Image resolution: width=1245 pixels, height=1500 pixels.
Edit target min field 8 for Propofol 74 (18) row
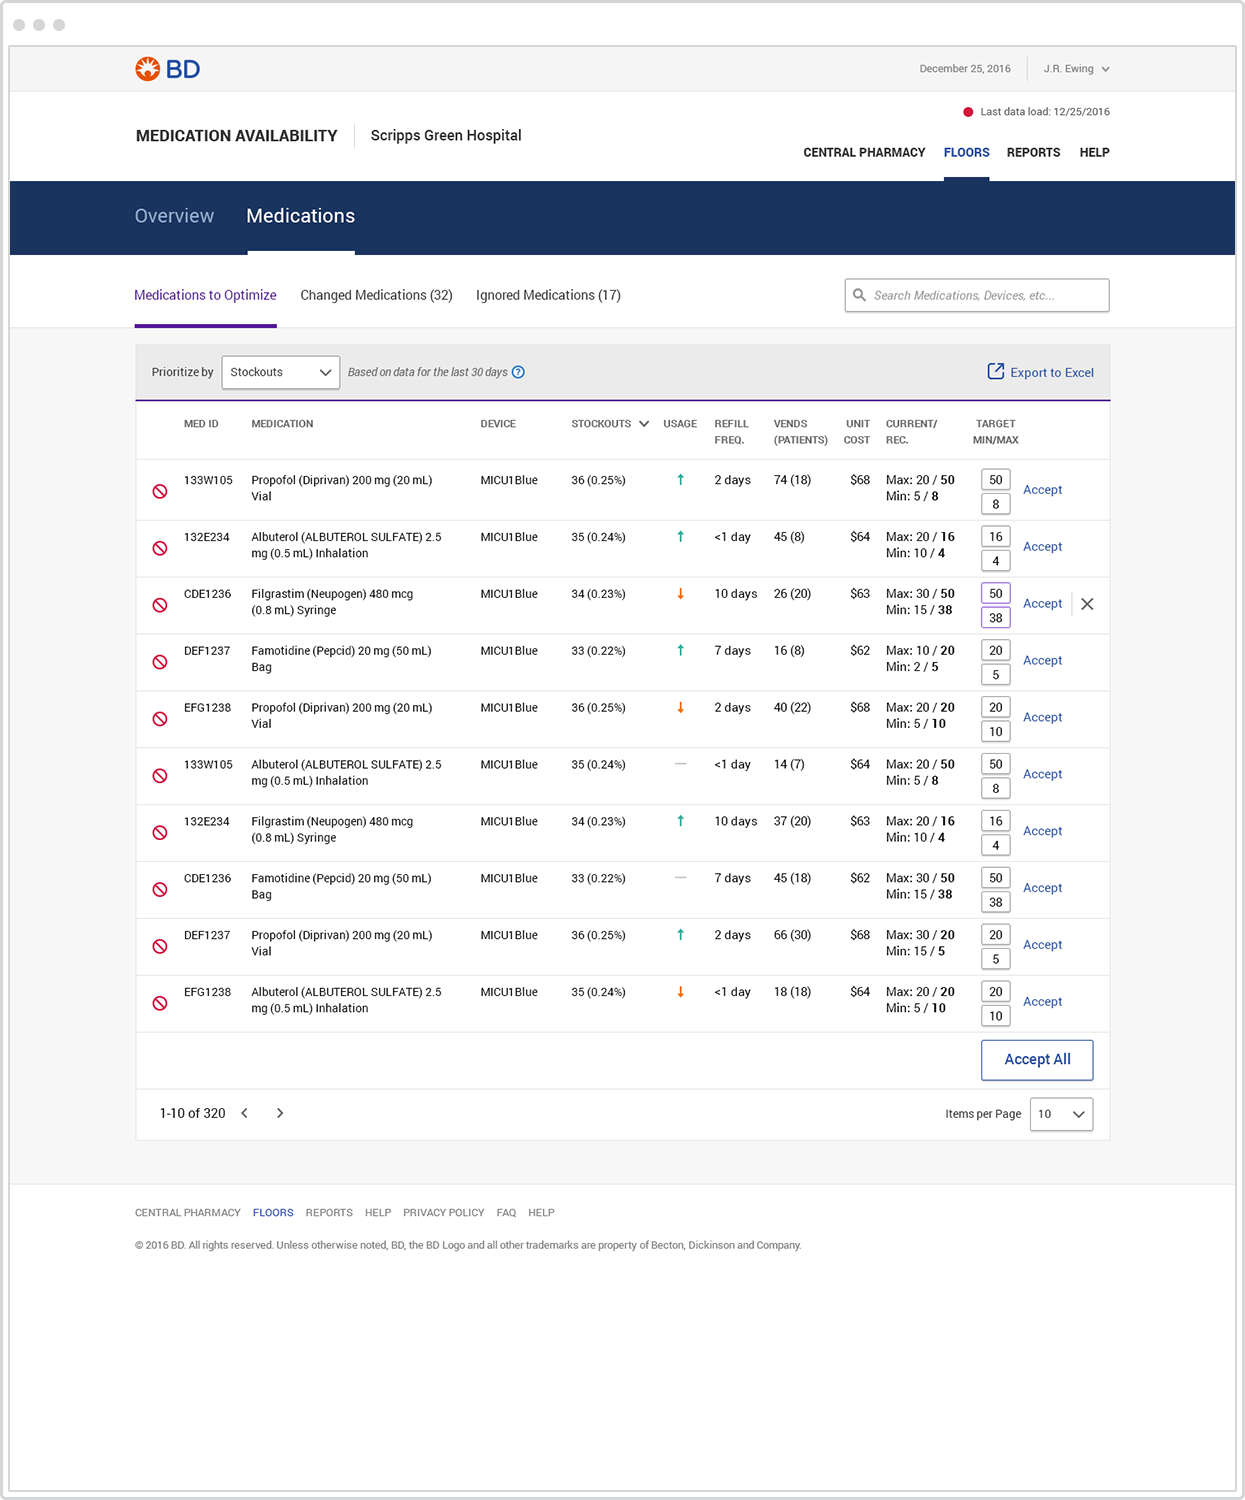(x=996, y=504)
